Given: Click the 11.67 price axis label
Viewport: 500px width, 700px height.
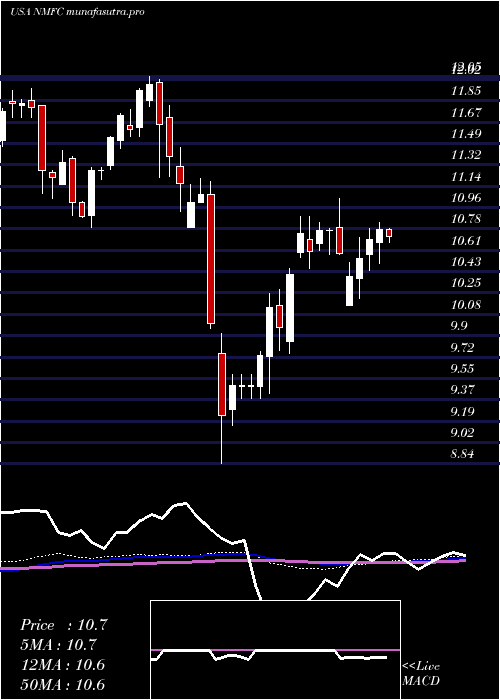Looking at the screenshot, I should pos(466,113).
